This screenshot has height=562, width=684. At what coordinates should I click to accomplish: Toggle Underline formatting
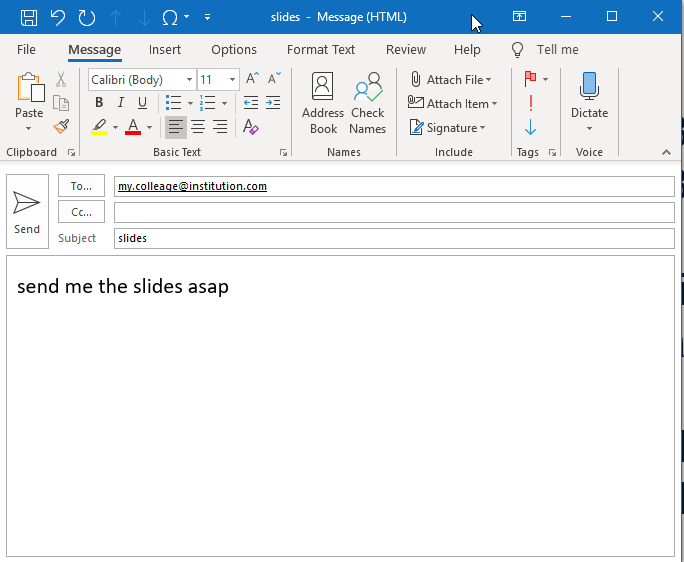pyautogui.click(x=142, y=103)
